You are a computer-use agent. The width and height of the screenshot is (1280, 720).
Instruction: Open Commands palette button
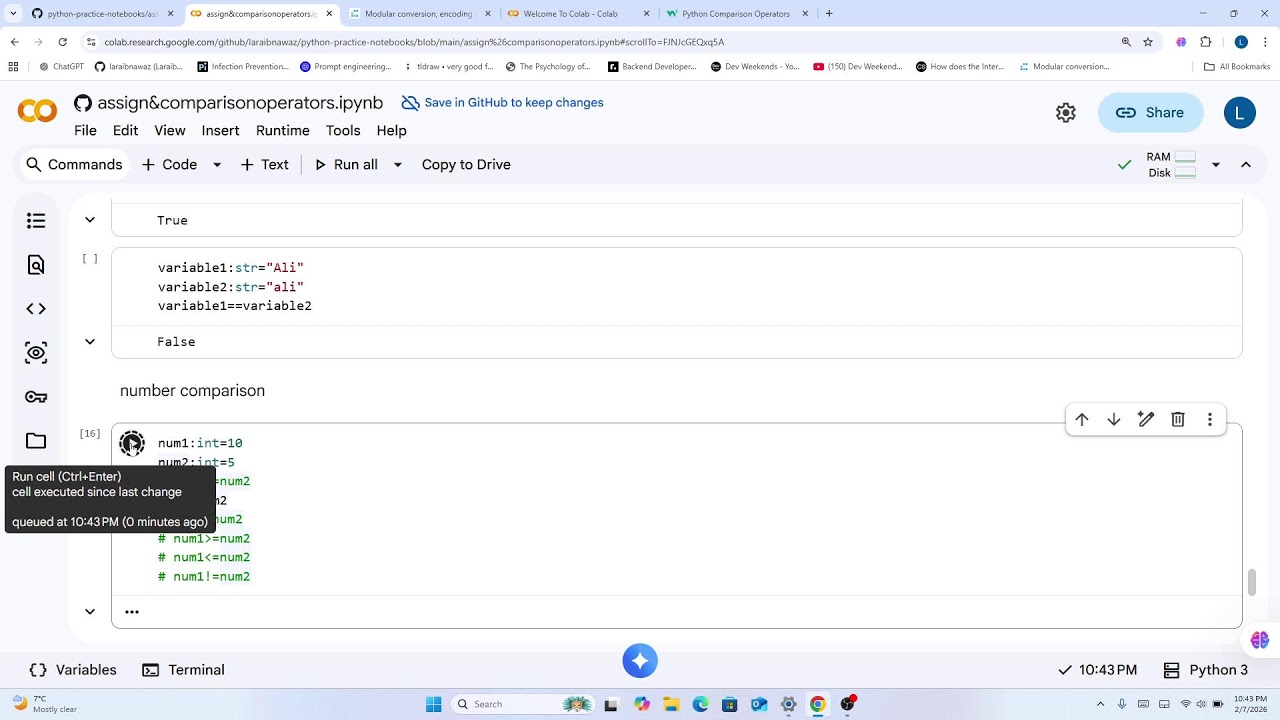tap(74, 165)
